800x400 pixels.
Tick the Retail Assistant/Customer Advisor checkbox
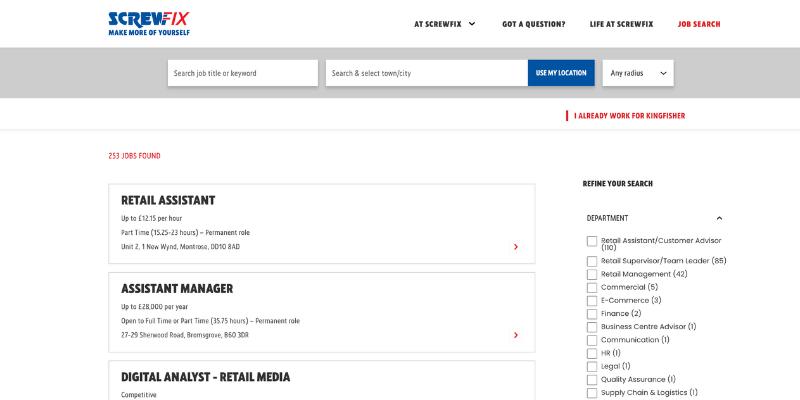[x=592, y=241]
